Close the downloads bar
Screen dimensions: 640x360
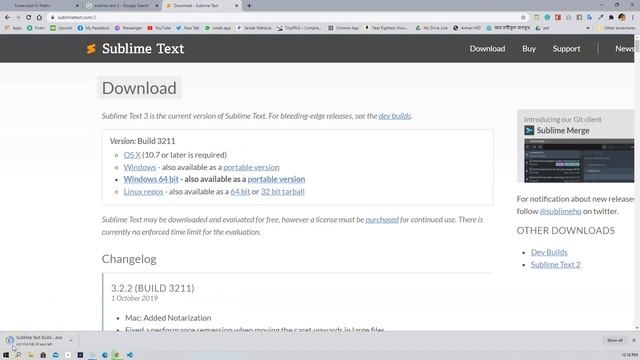pyautogui.click(x=634, y=340)
